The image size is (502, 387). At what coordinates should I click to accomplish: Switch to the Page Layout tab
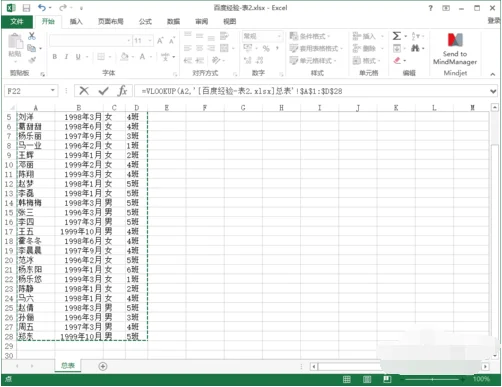pos(111,22)
